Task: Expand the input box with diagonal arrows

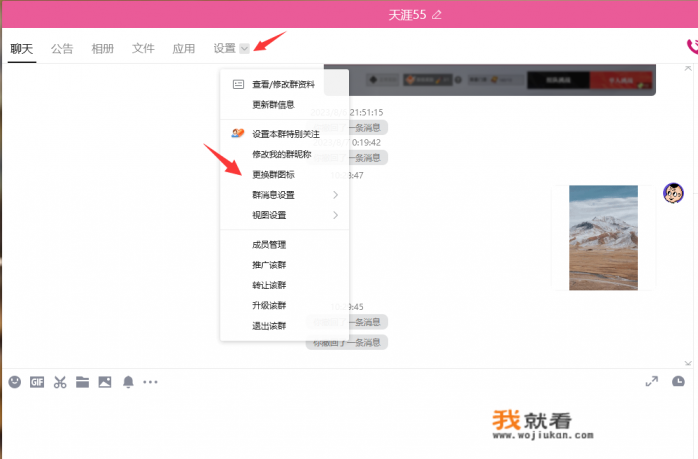Action: pos(652,382)
